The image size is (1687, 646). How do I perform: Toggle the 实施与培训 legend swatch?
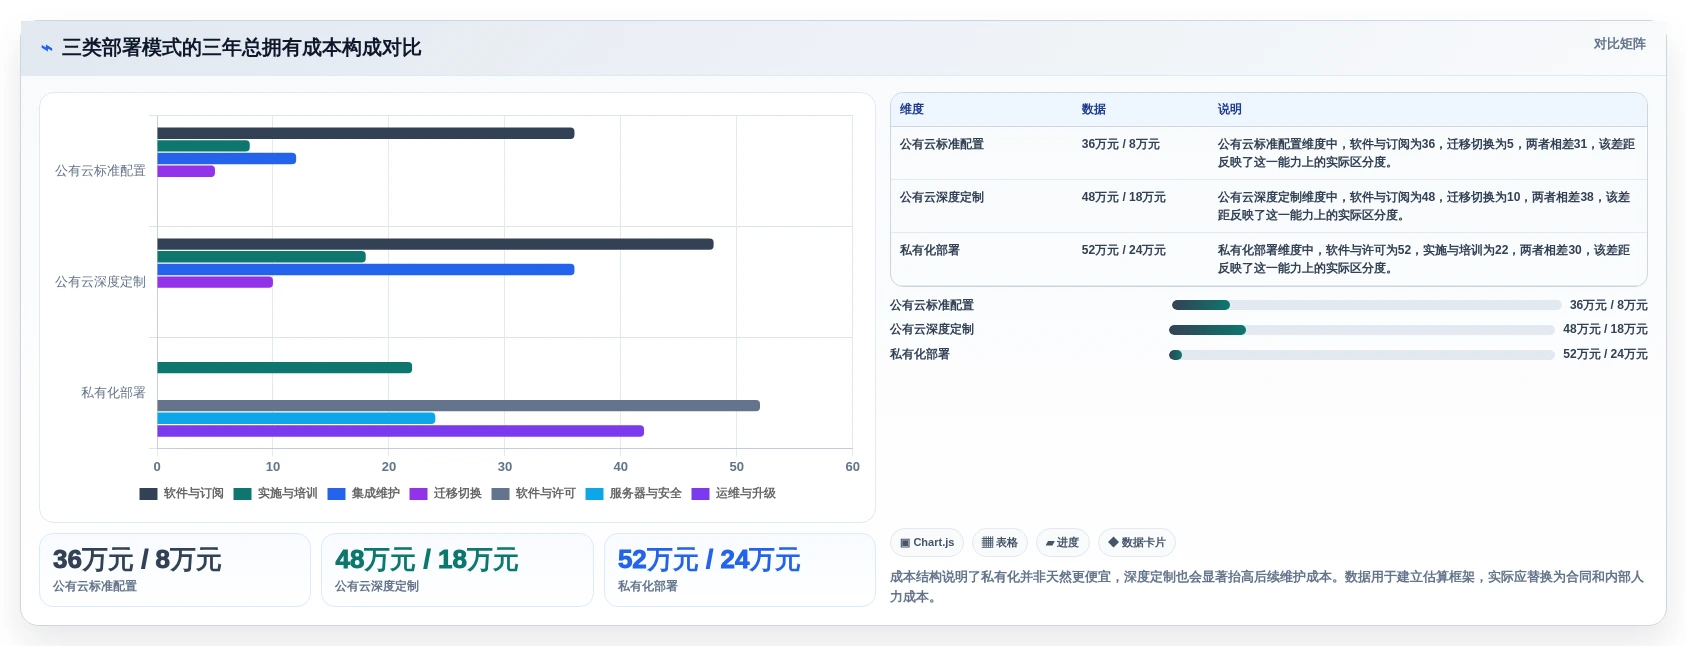242,494
